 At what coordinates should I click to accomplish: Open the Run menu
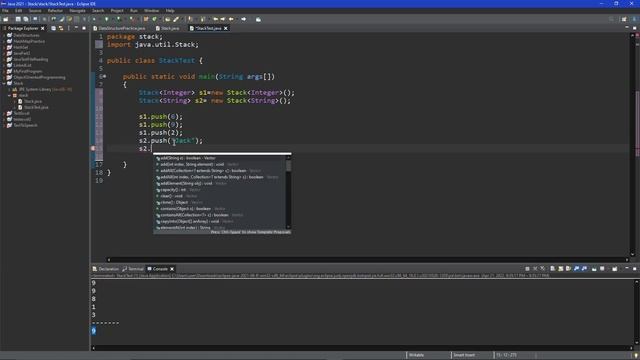134,11
